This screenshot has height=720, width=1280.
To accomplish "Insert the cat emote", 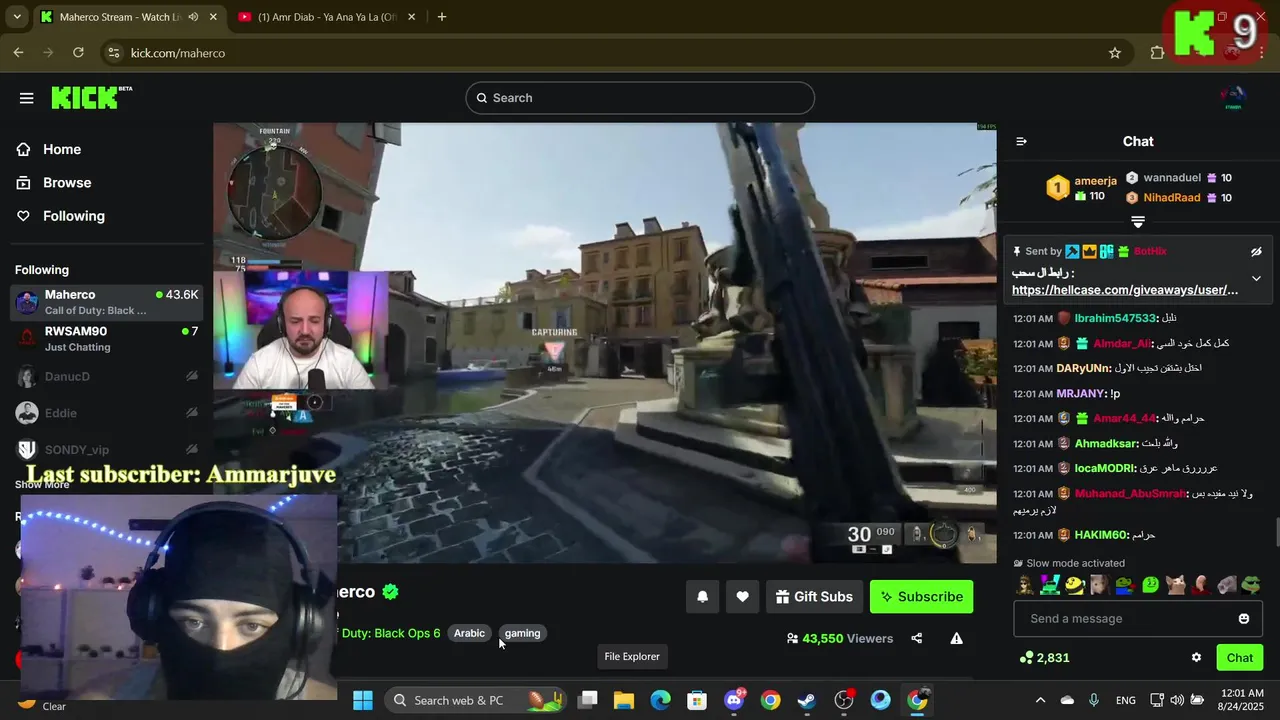I will (x=1176, y=585).
